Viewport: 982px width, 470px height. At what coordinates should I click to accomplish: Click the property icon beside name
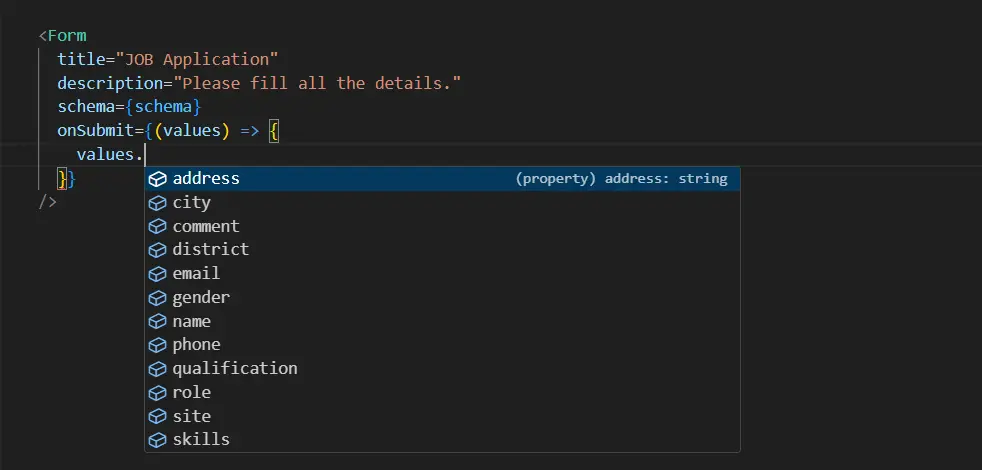click(x=157, y=322)
